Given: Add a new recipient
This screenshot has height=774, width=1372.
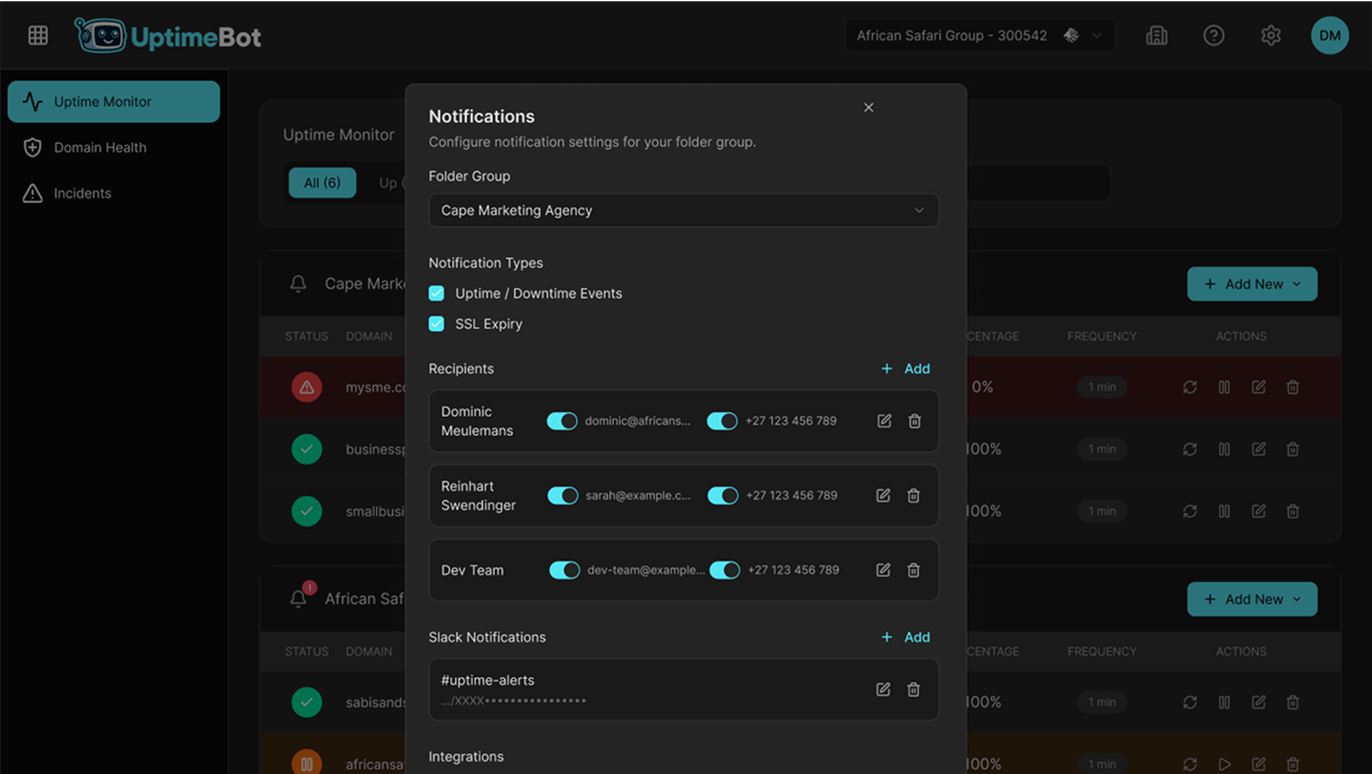Looking at the screenshot, I should click(906, 369).
